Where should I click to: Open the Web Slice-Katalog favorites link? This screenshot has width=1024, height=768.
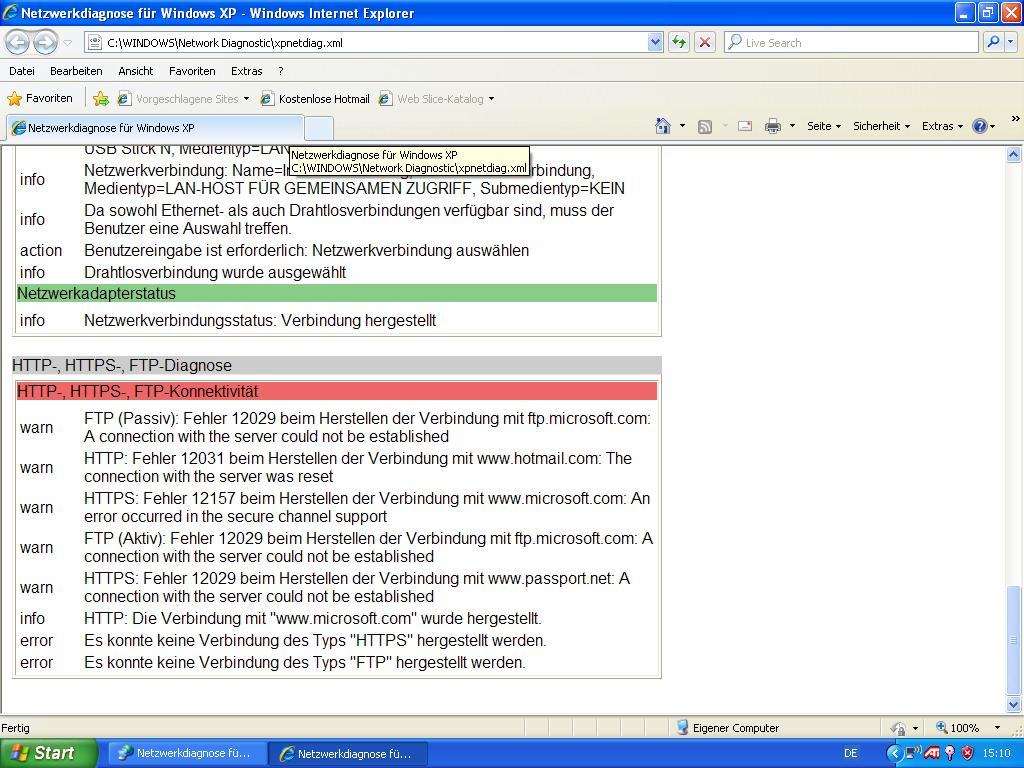click(436, 99)
